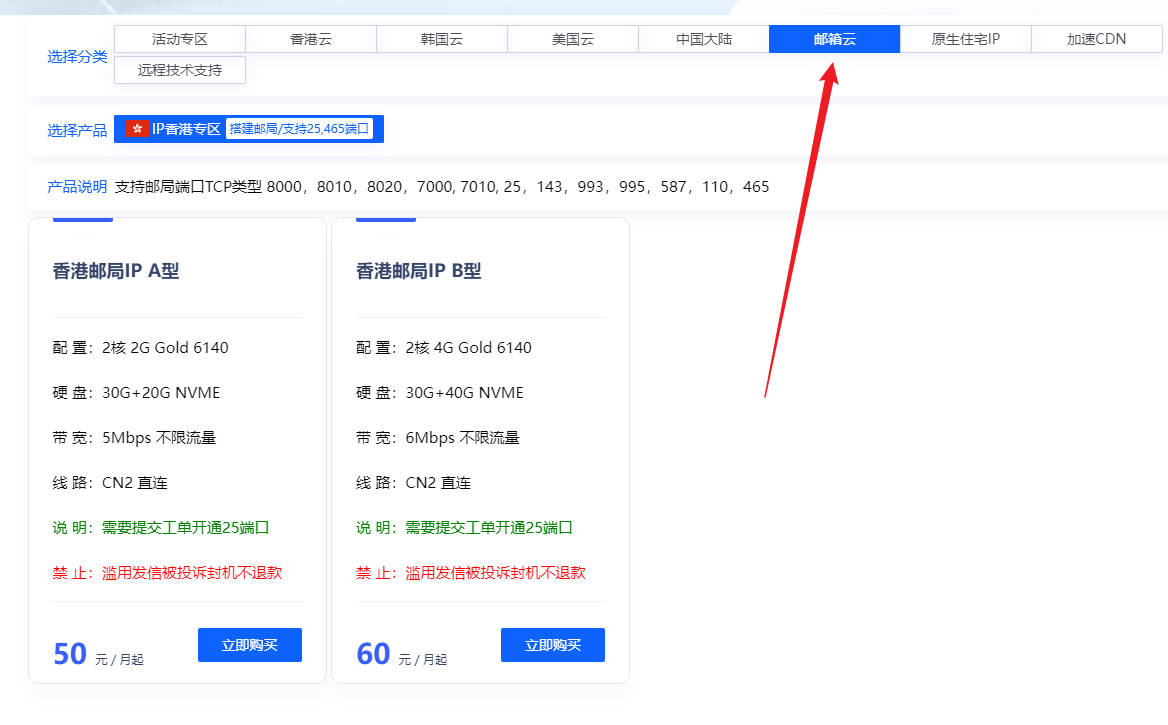Click the red 禁止 warning in B型 card
The height and width of the screenshot is (725, 1168).
click(470, 573)
